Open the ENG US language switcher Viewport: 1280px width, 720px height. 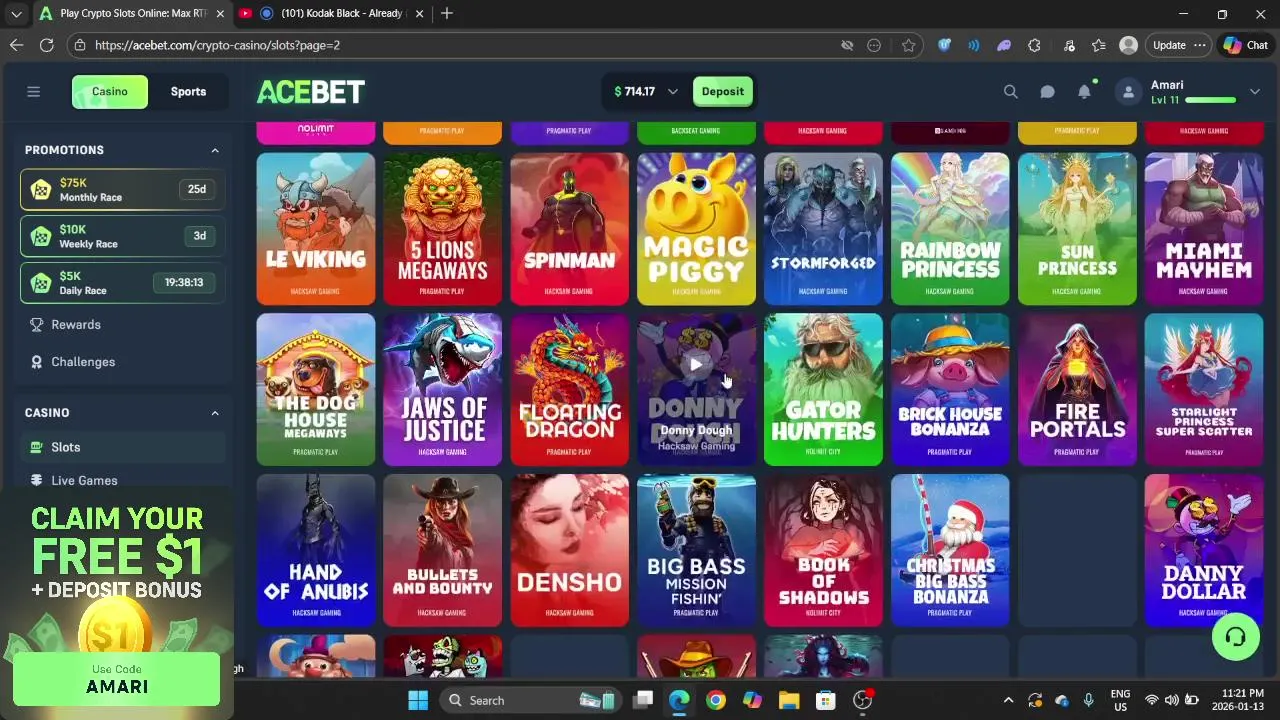(1120, 700)
